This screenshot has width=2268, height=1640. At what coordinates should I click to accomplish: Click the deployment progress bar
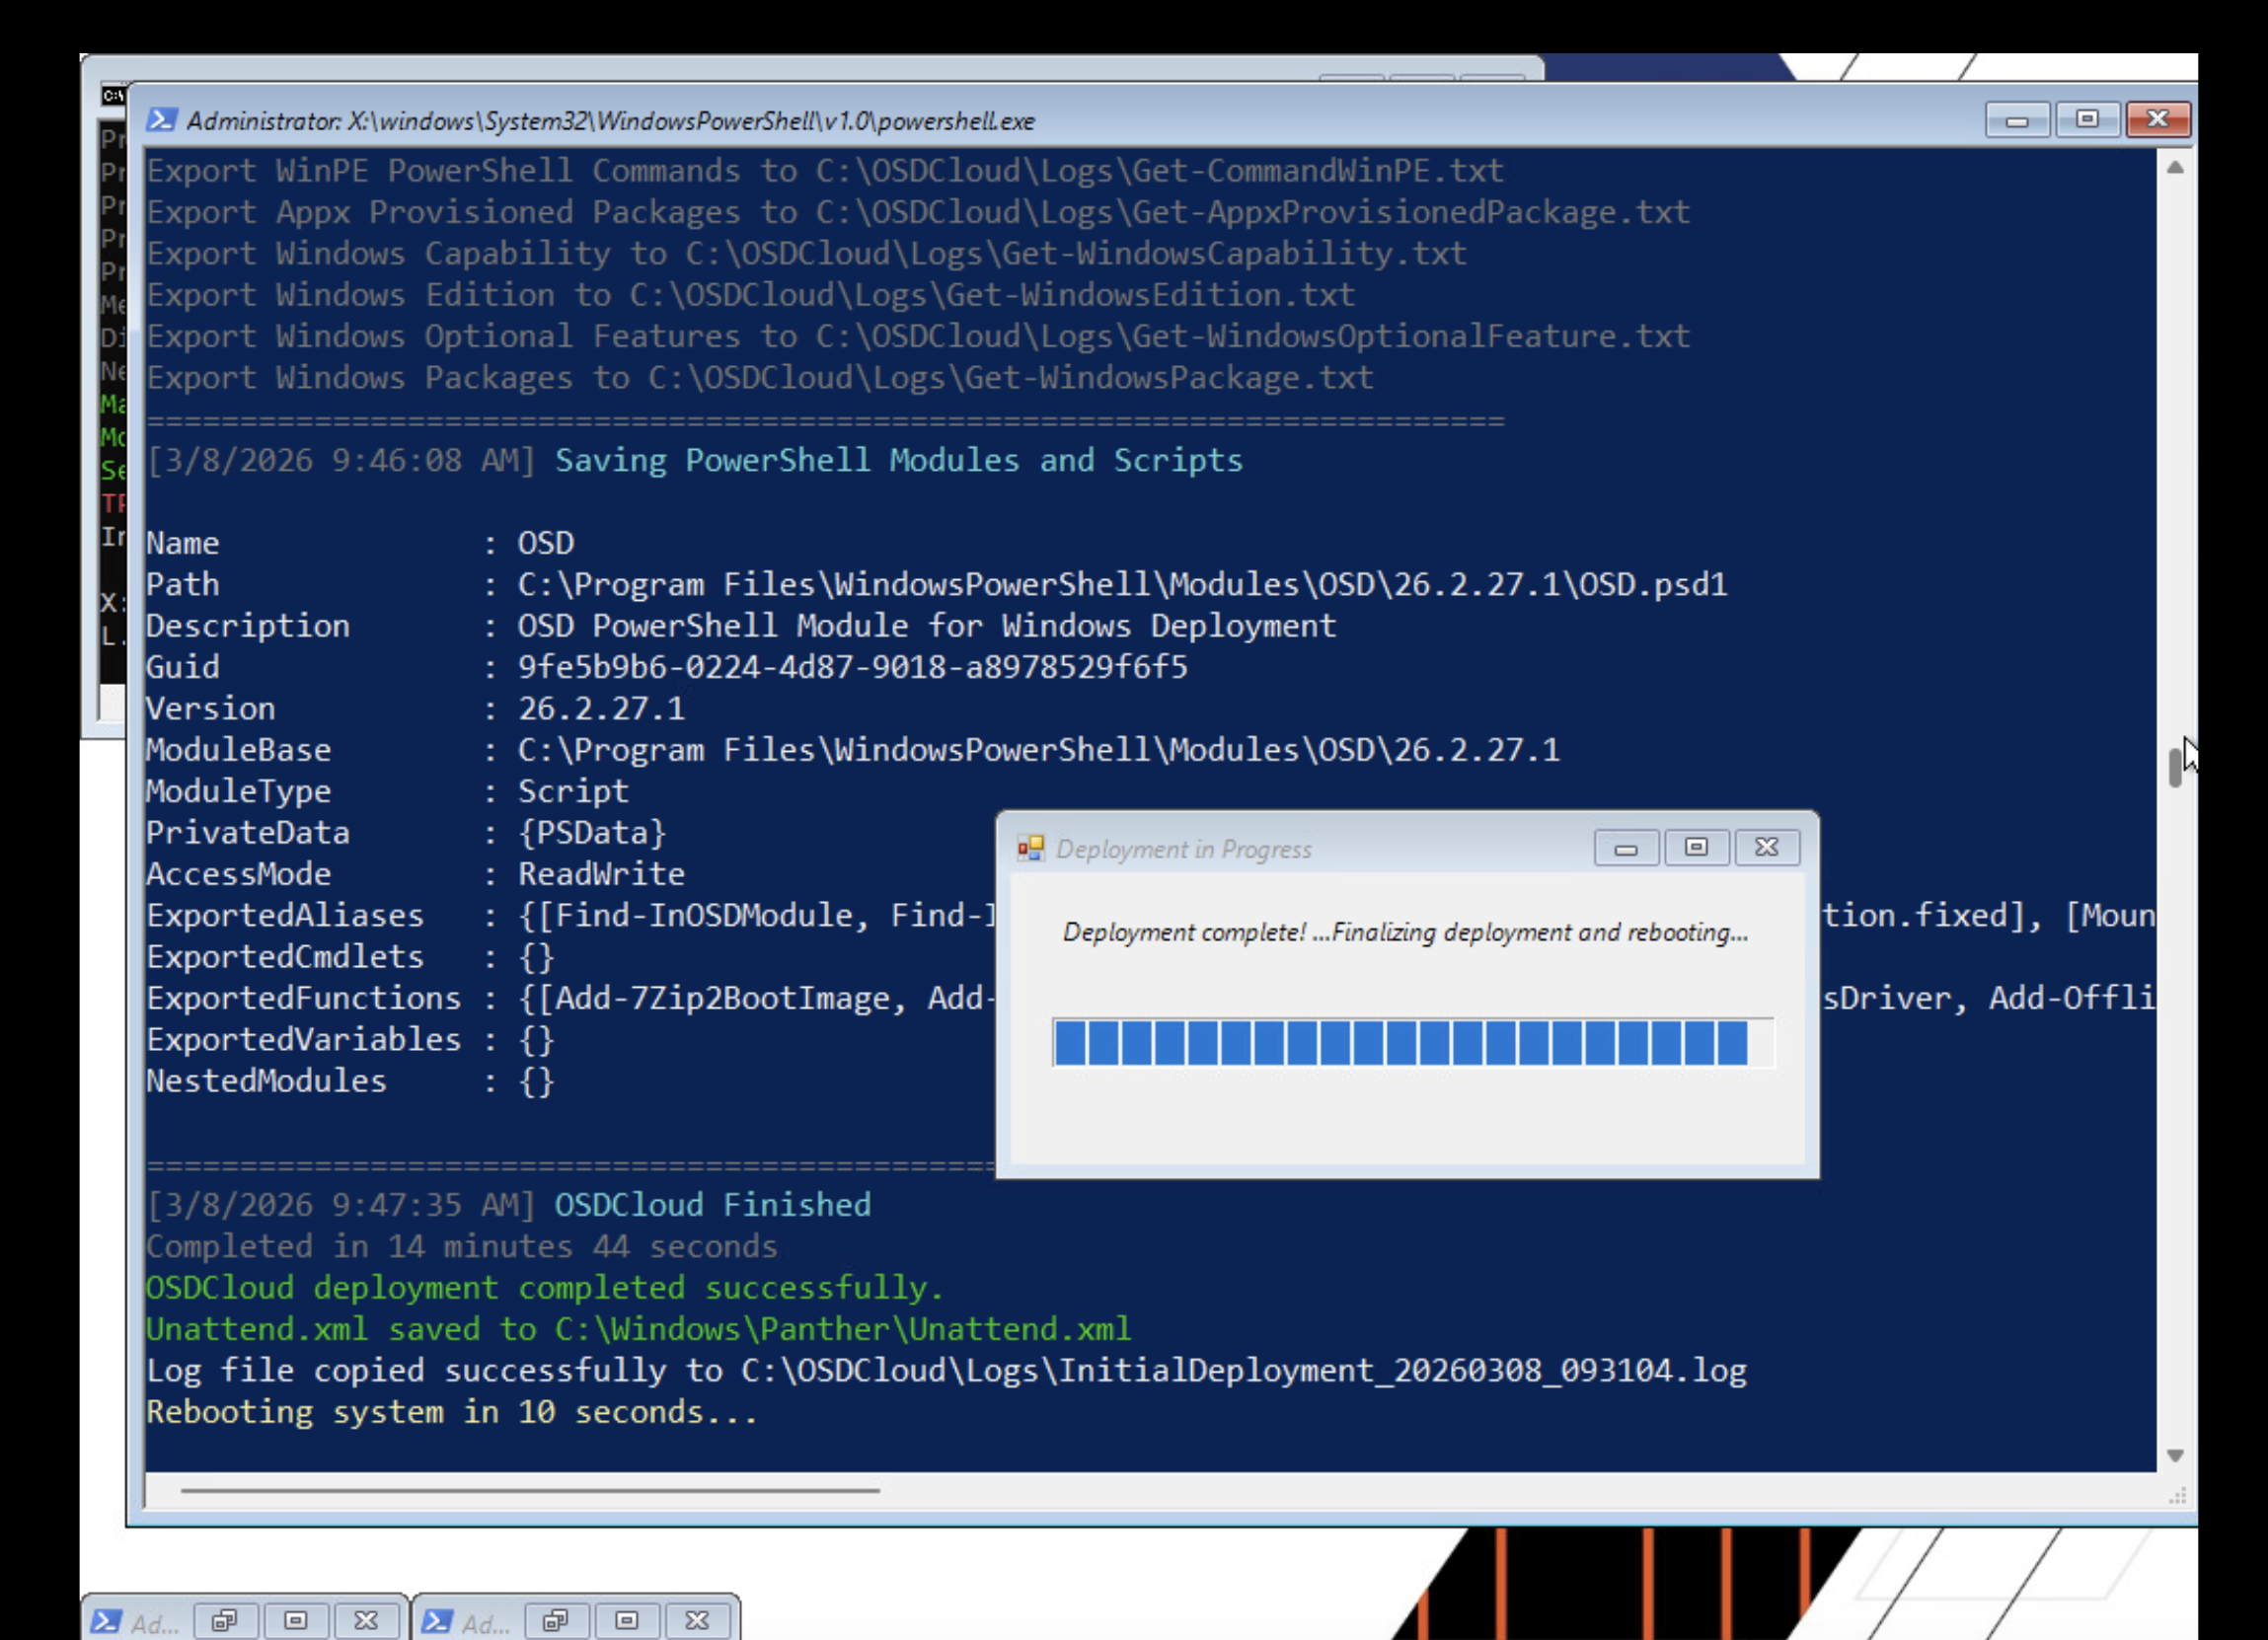coord(1413,1043)
